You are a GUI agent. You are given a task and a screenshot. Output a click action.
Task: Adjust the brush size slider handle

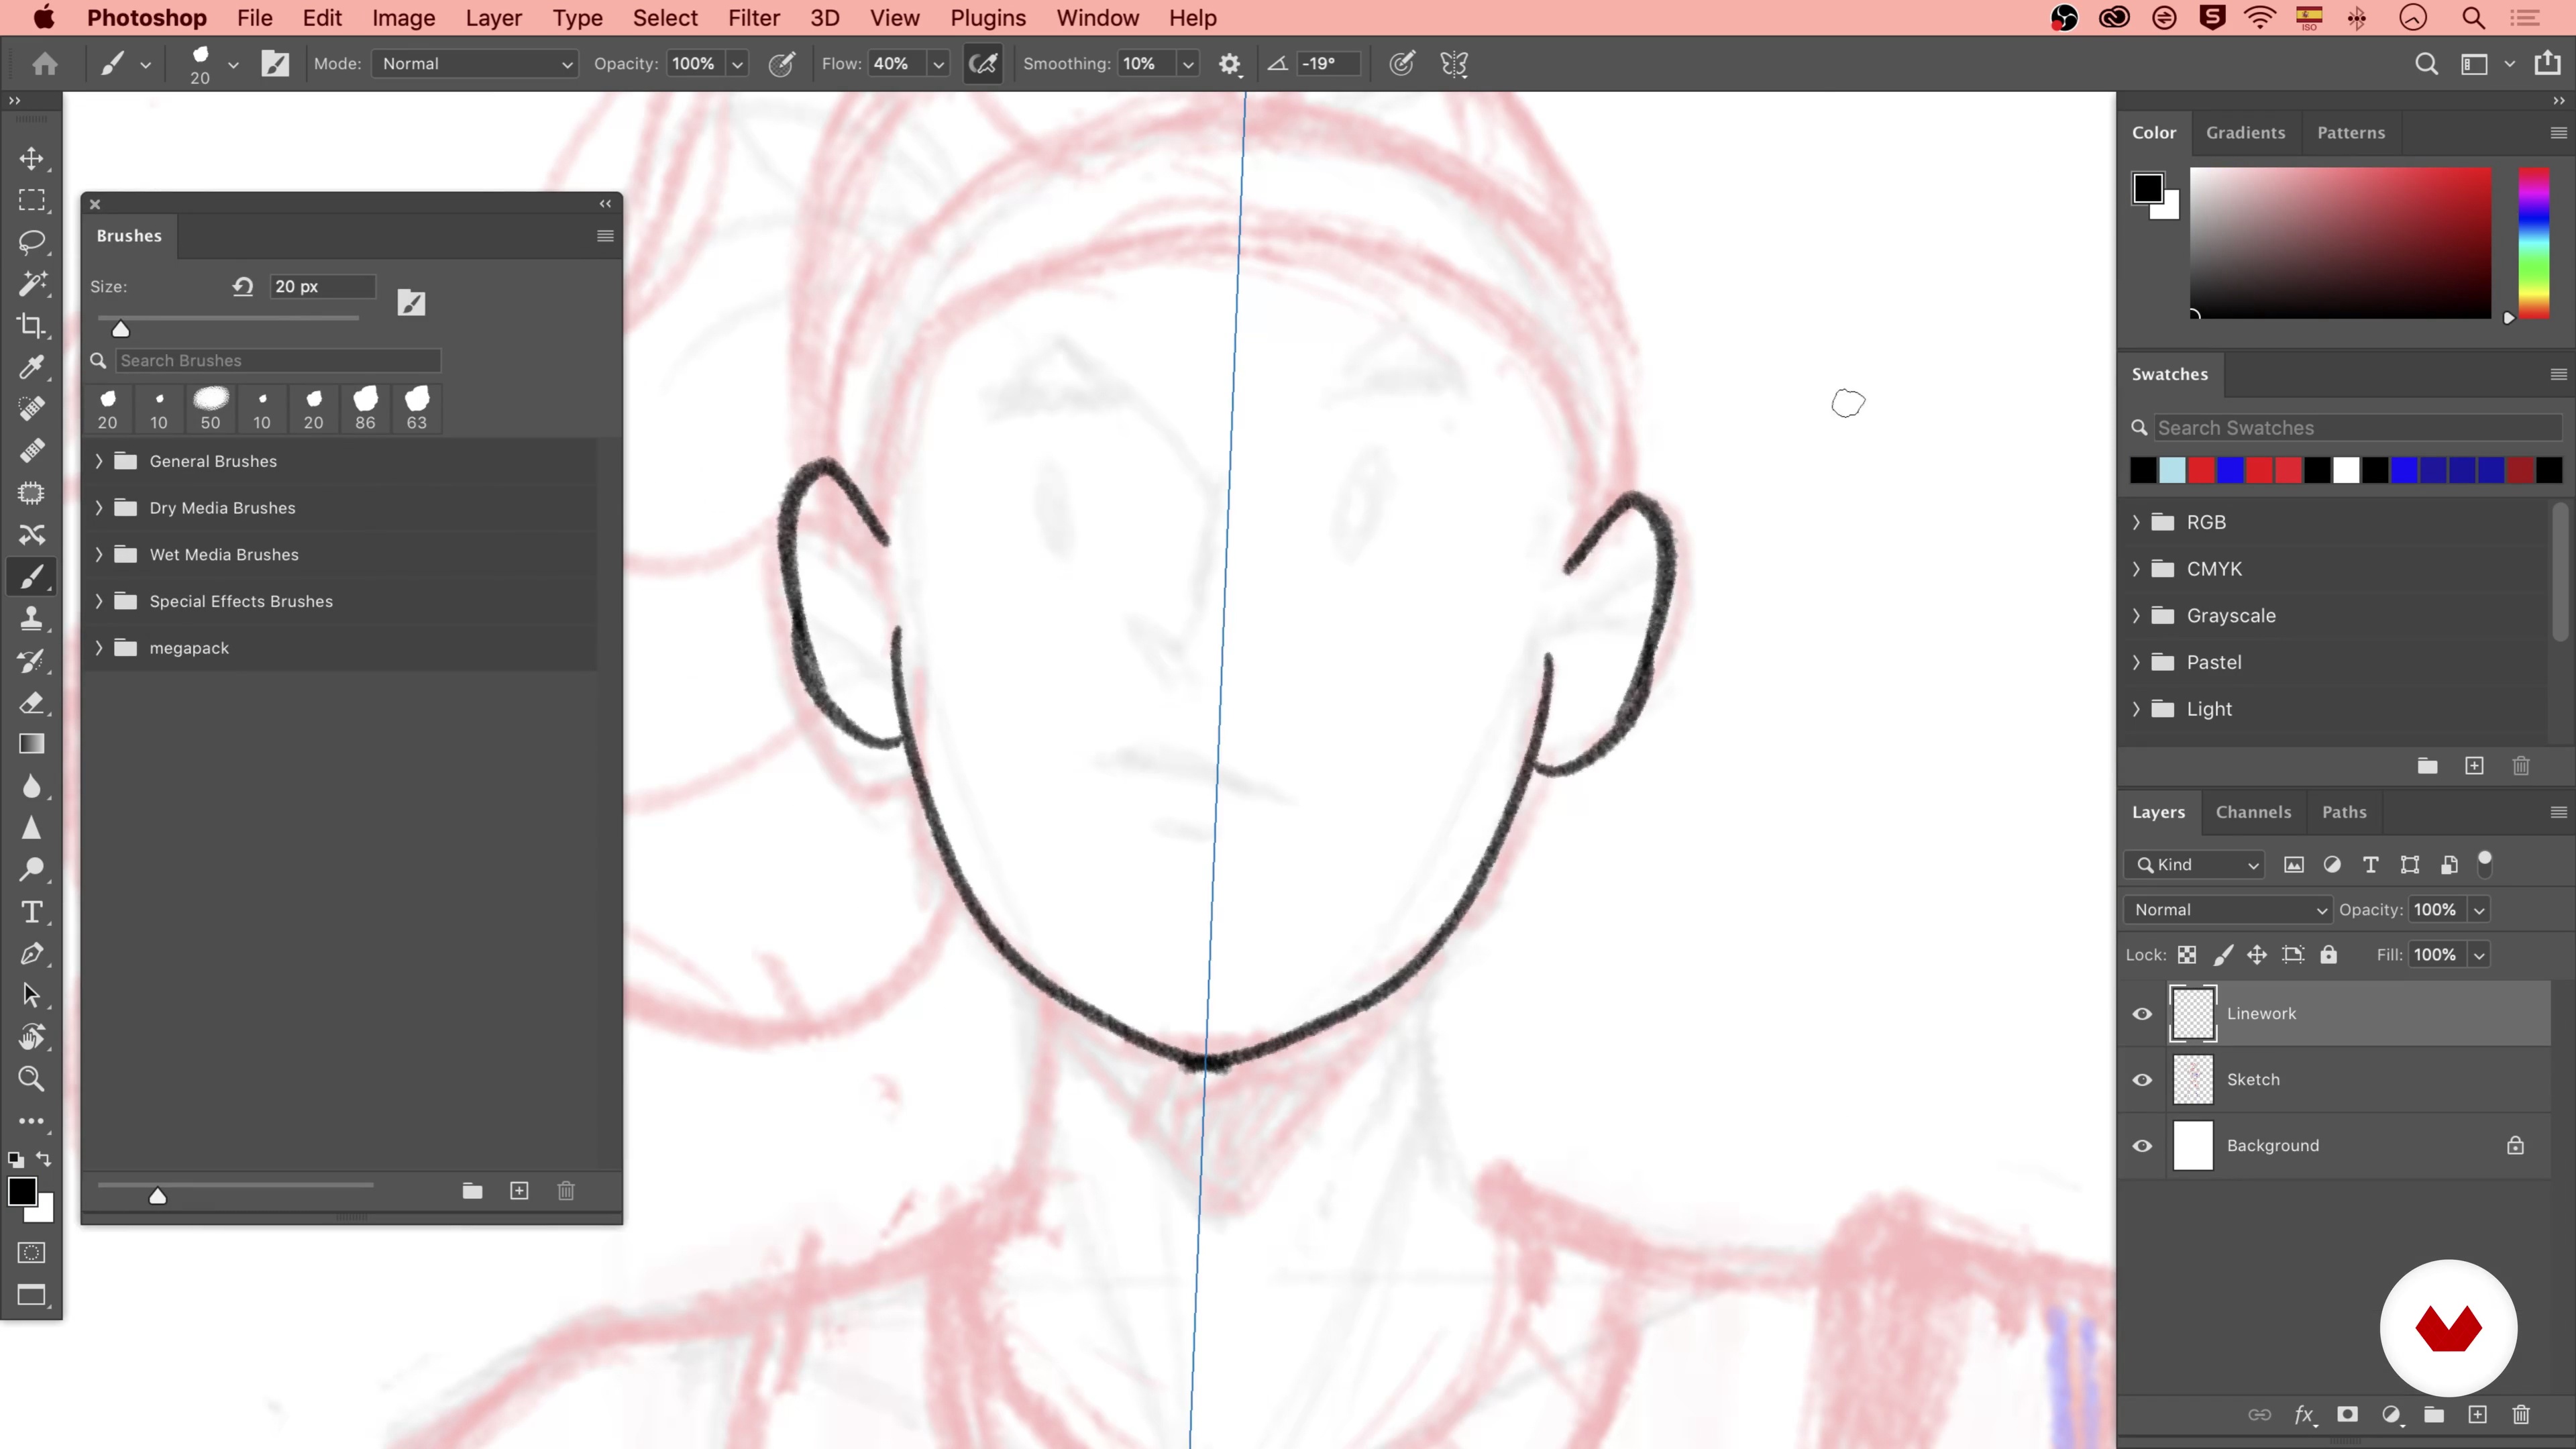point(120,328)
